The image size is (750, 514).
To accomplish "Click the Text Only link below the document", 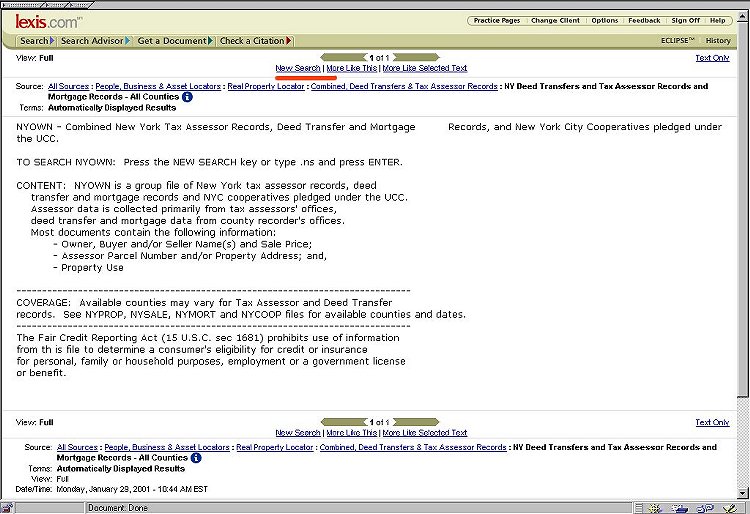I will (712, 422).
